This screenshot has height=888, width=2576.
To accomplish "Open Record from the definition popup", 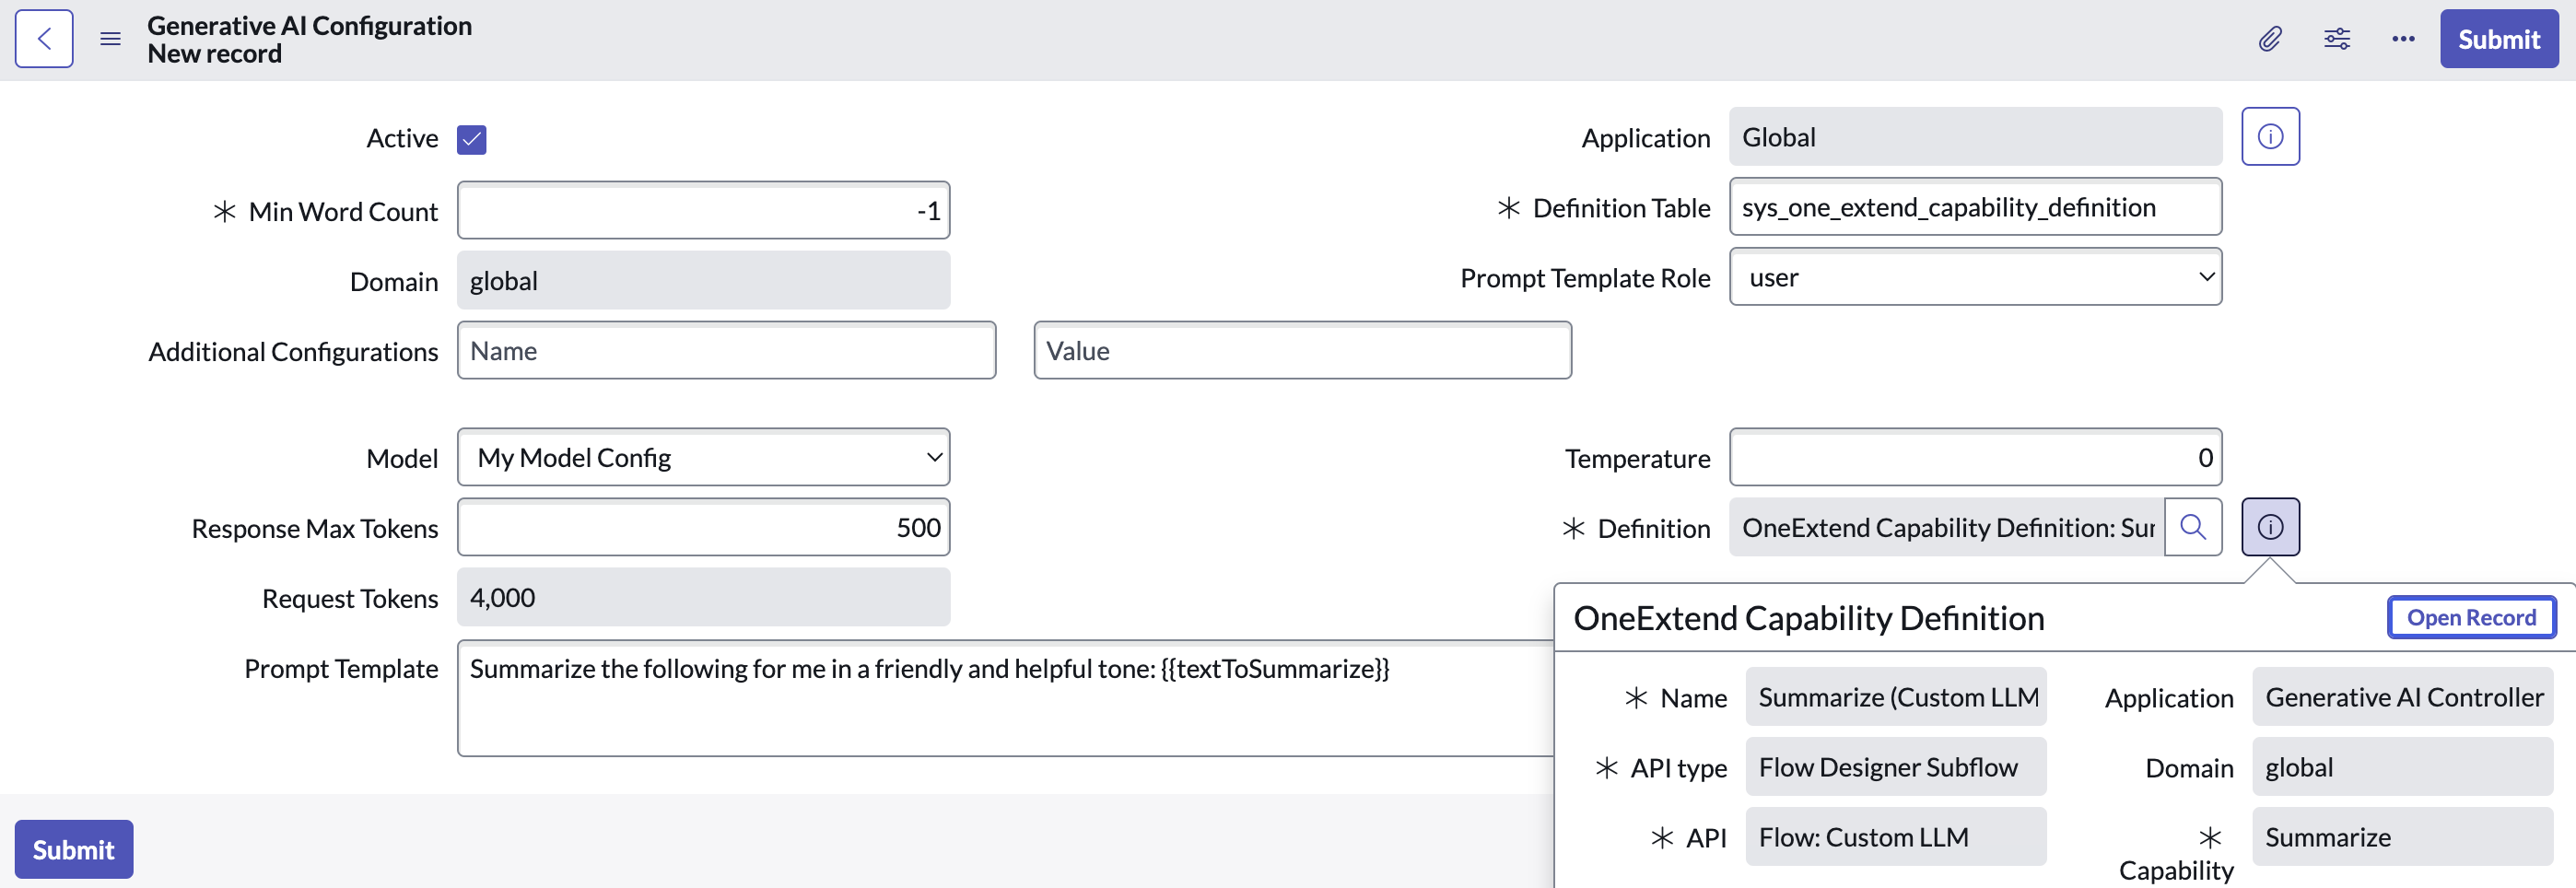I will [2471, 617].
